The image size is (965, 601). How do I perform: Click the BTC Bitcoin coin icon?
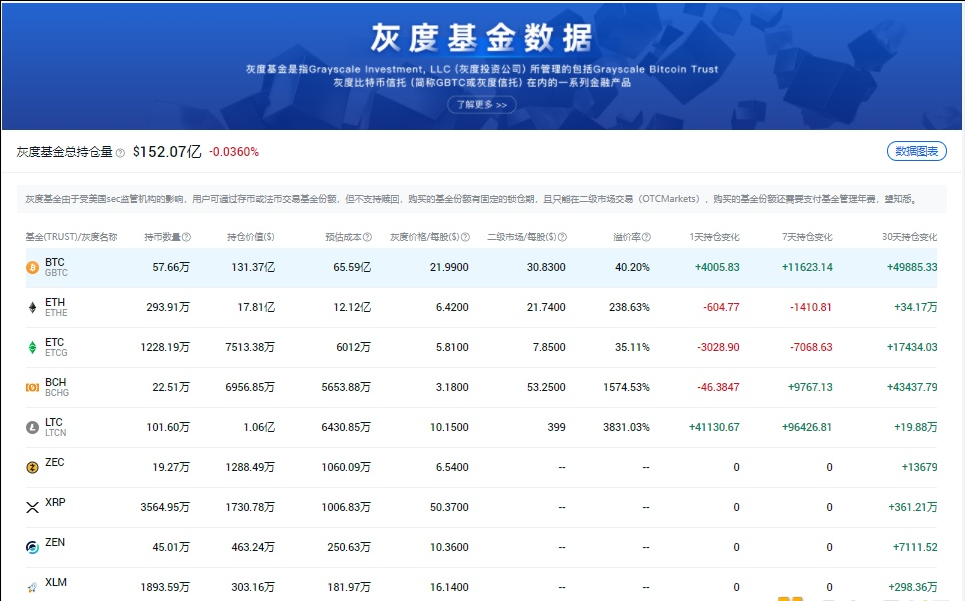(x=32, y=268)
